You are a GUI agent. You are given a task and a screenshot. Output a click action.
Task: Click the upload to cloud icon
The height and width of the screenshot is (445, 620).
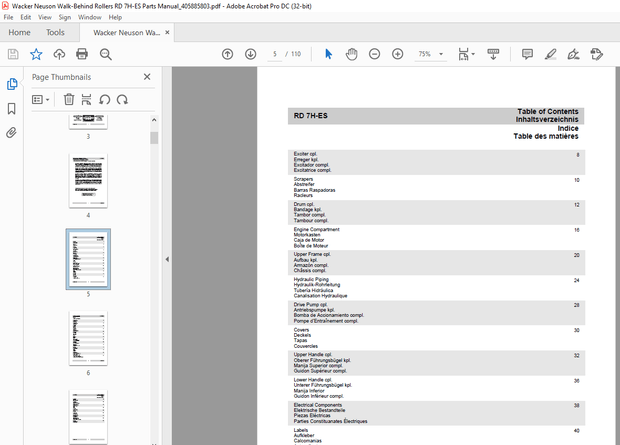(59, 54)
